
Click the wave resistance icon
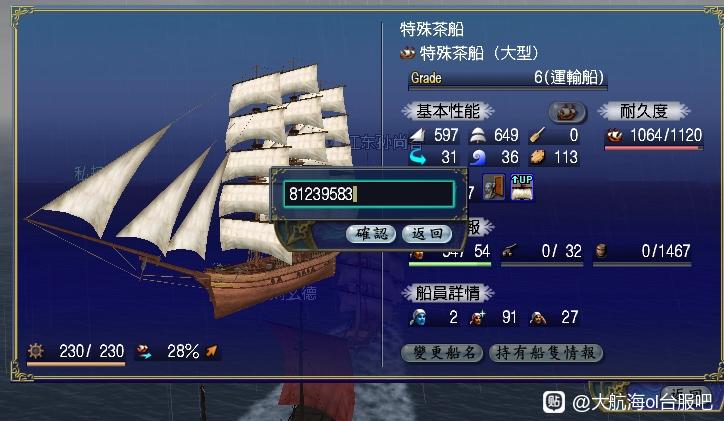click(x=477, y=157)
